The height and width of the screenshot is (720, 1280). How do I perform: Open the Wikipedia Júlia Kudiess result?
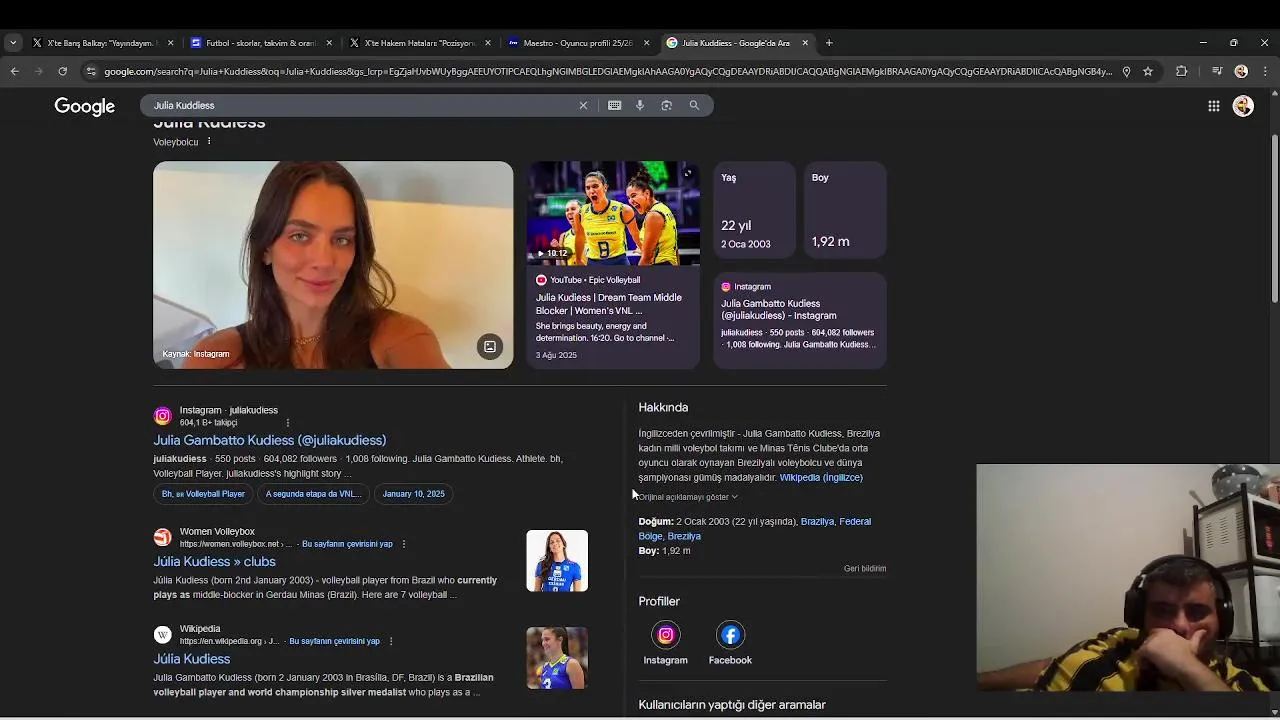[191, 659]
